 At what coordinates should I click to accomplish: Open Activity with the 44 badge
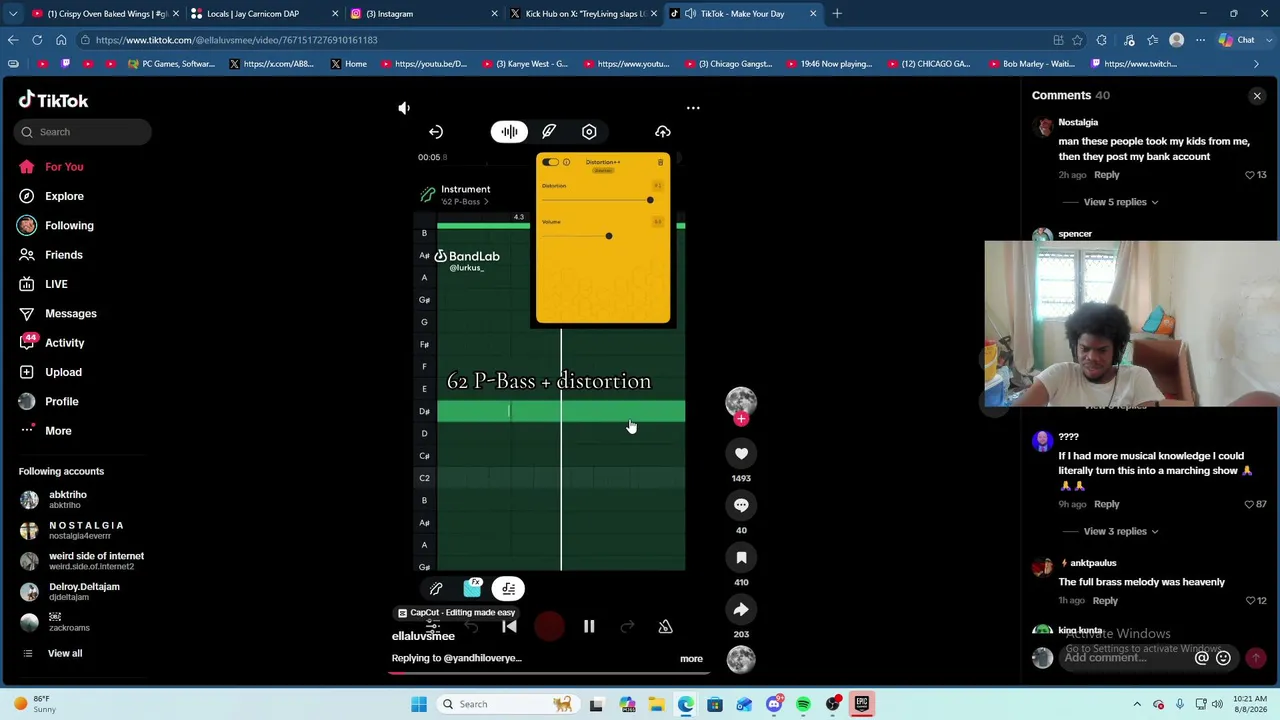64,343
